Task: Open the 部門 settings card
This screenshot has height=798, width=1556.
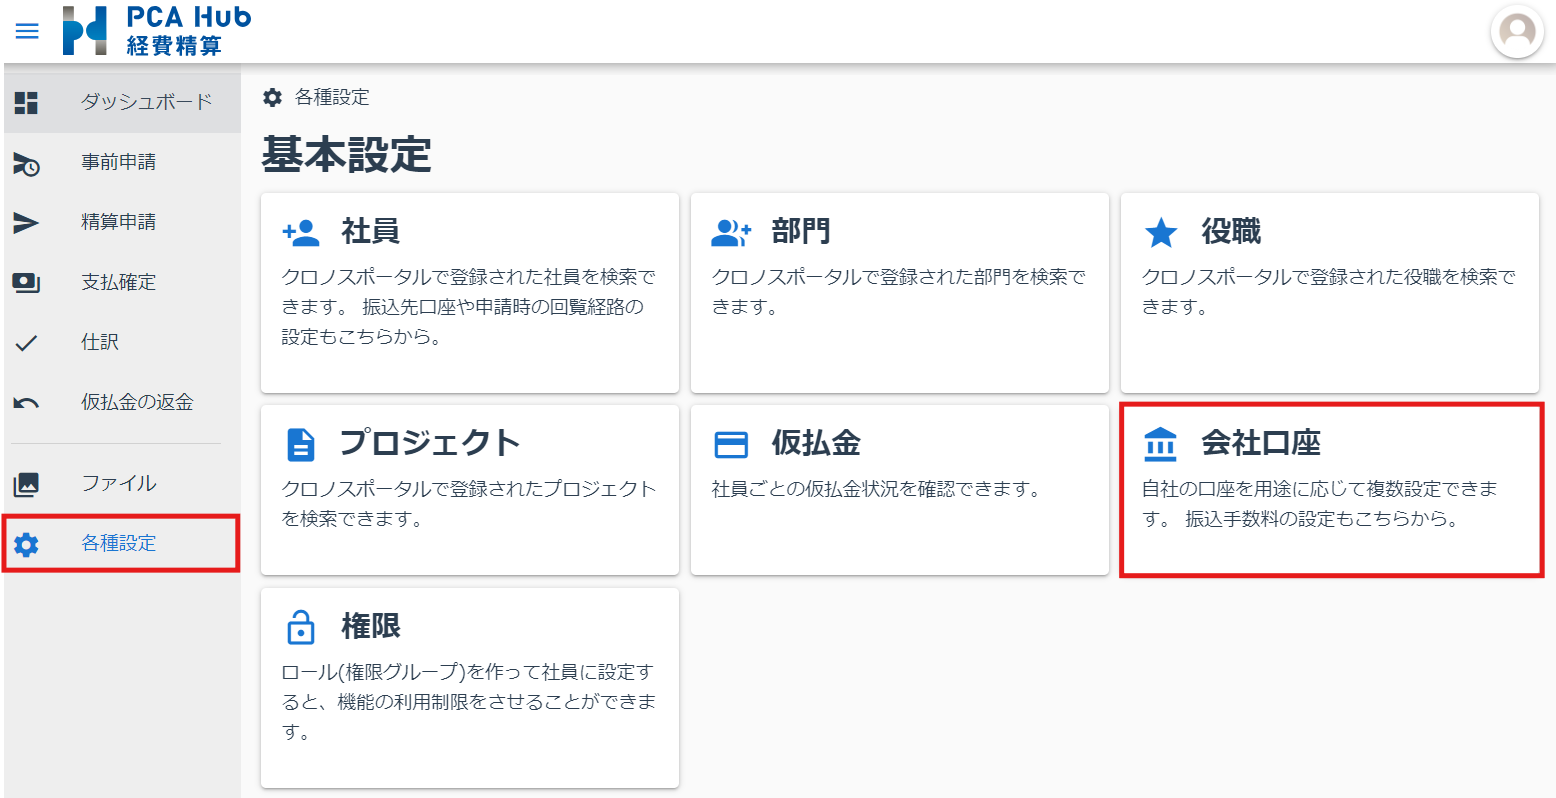Action: [900, 293]
